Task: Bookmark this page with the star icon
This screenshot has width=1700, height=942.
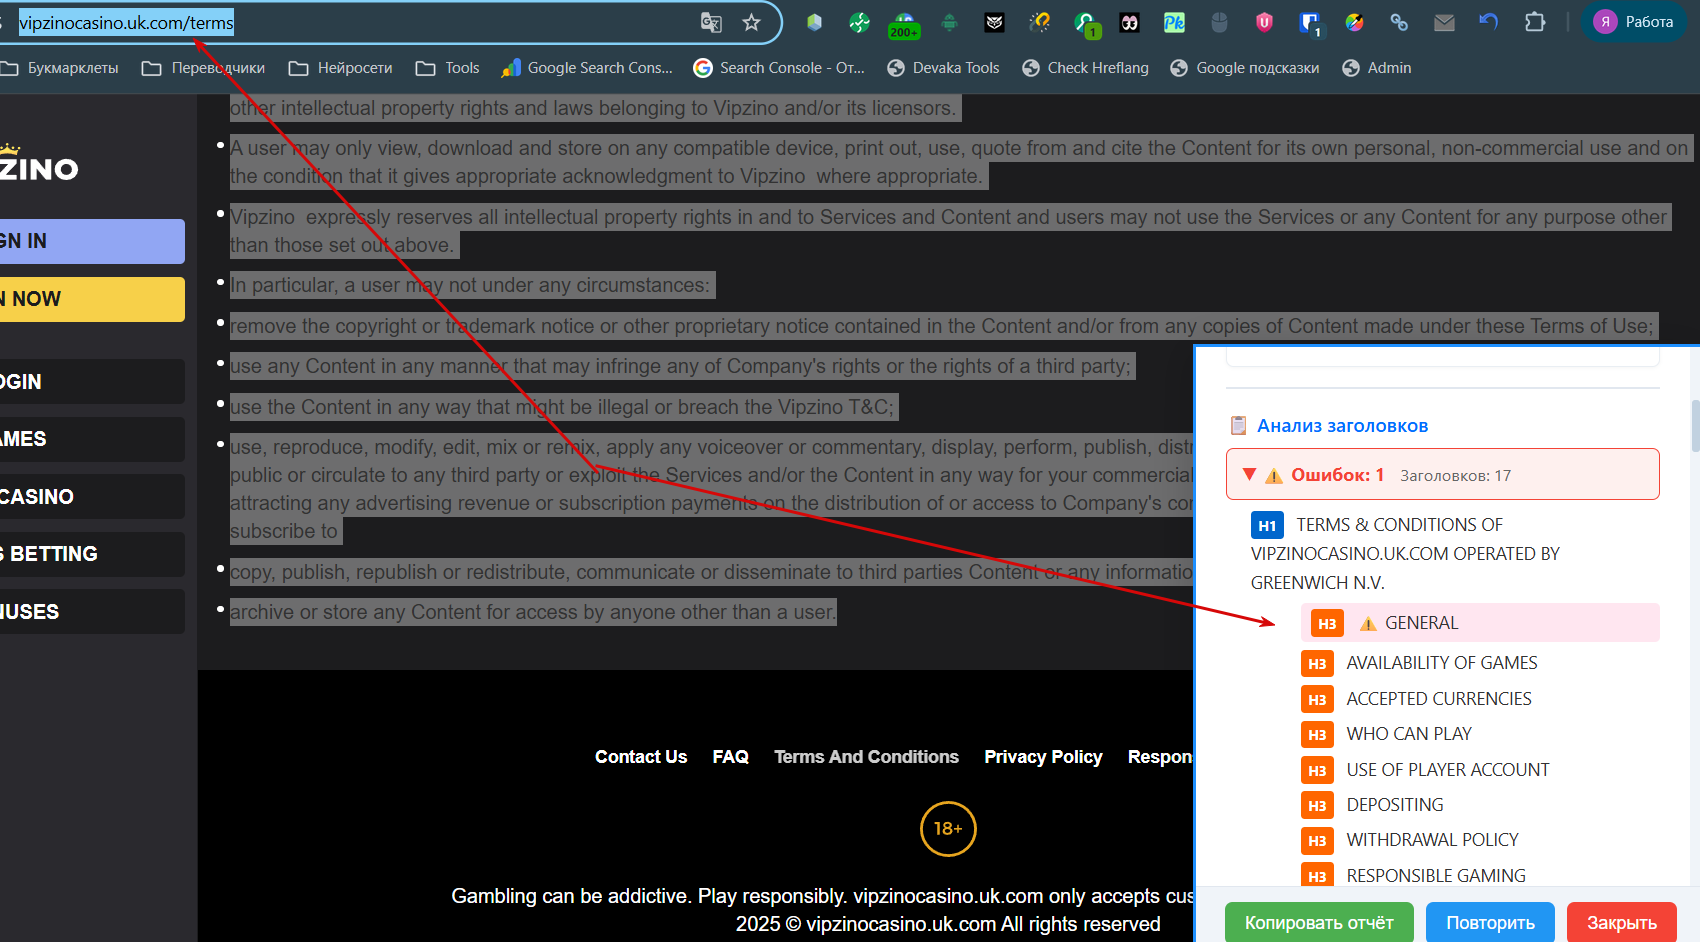Action: [752, 22]
